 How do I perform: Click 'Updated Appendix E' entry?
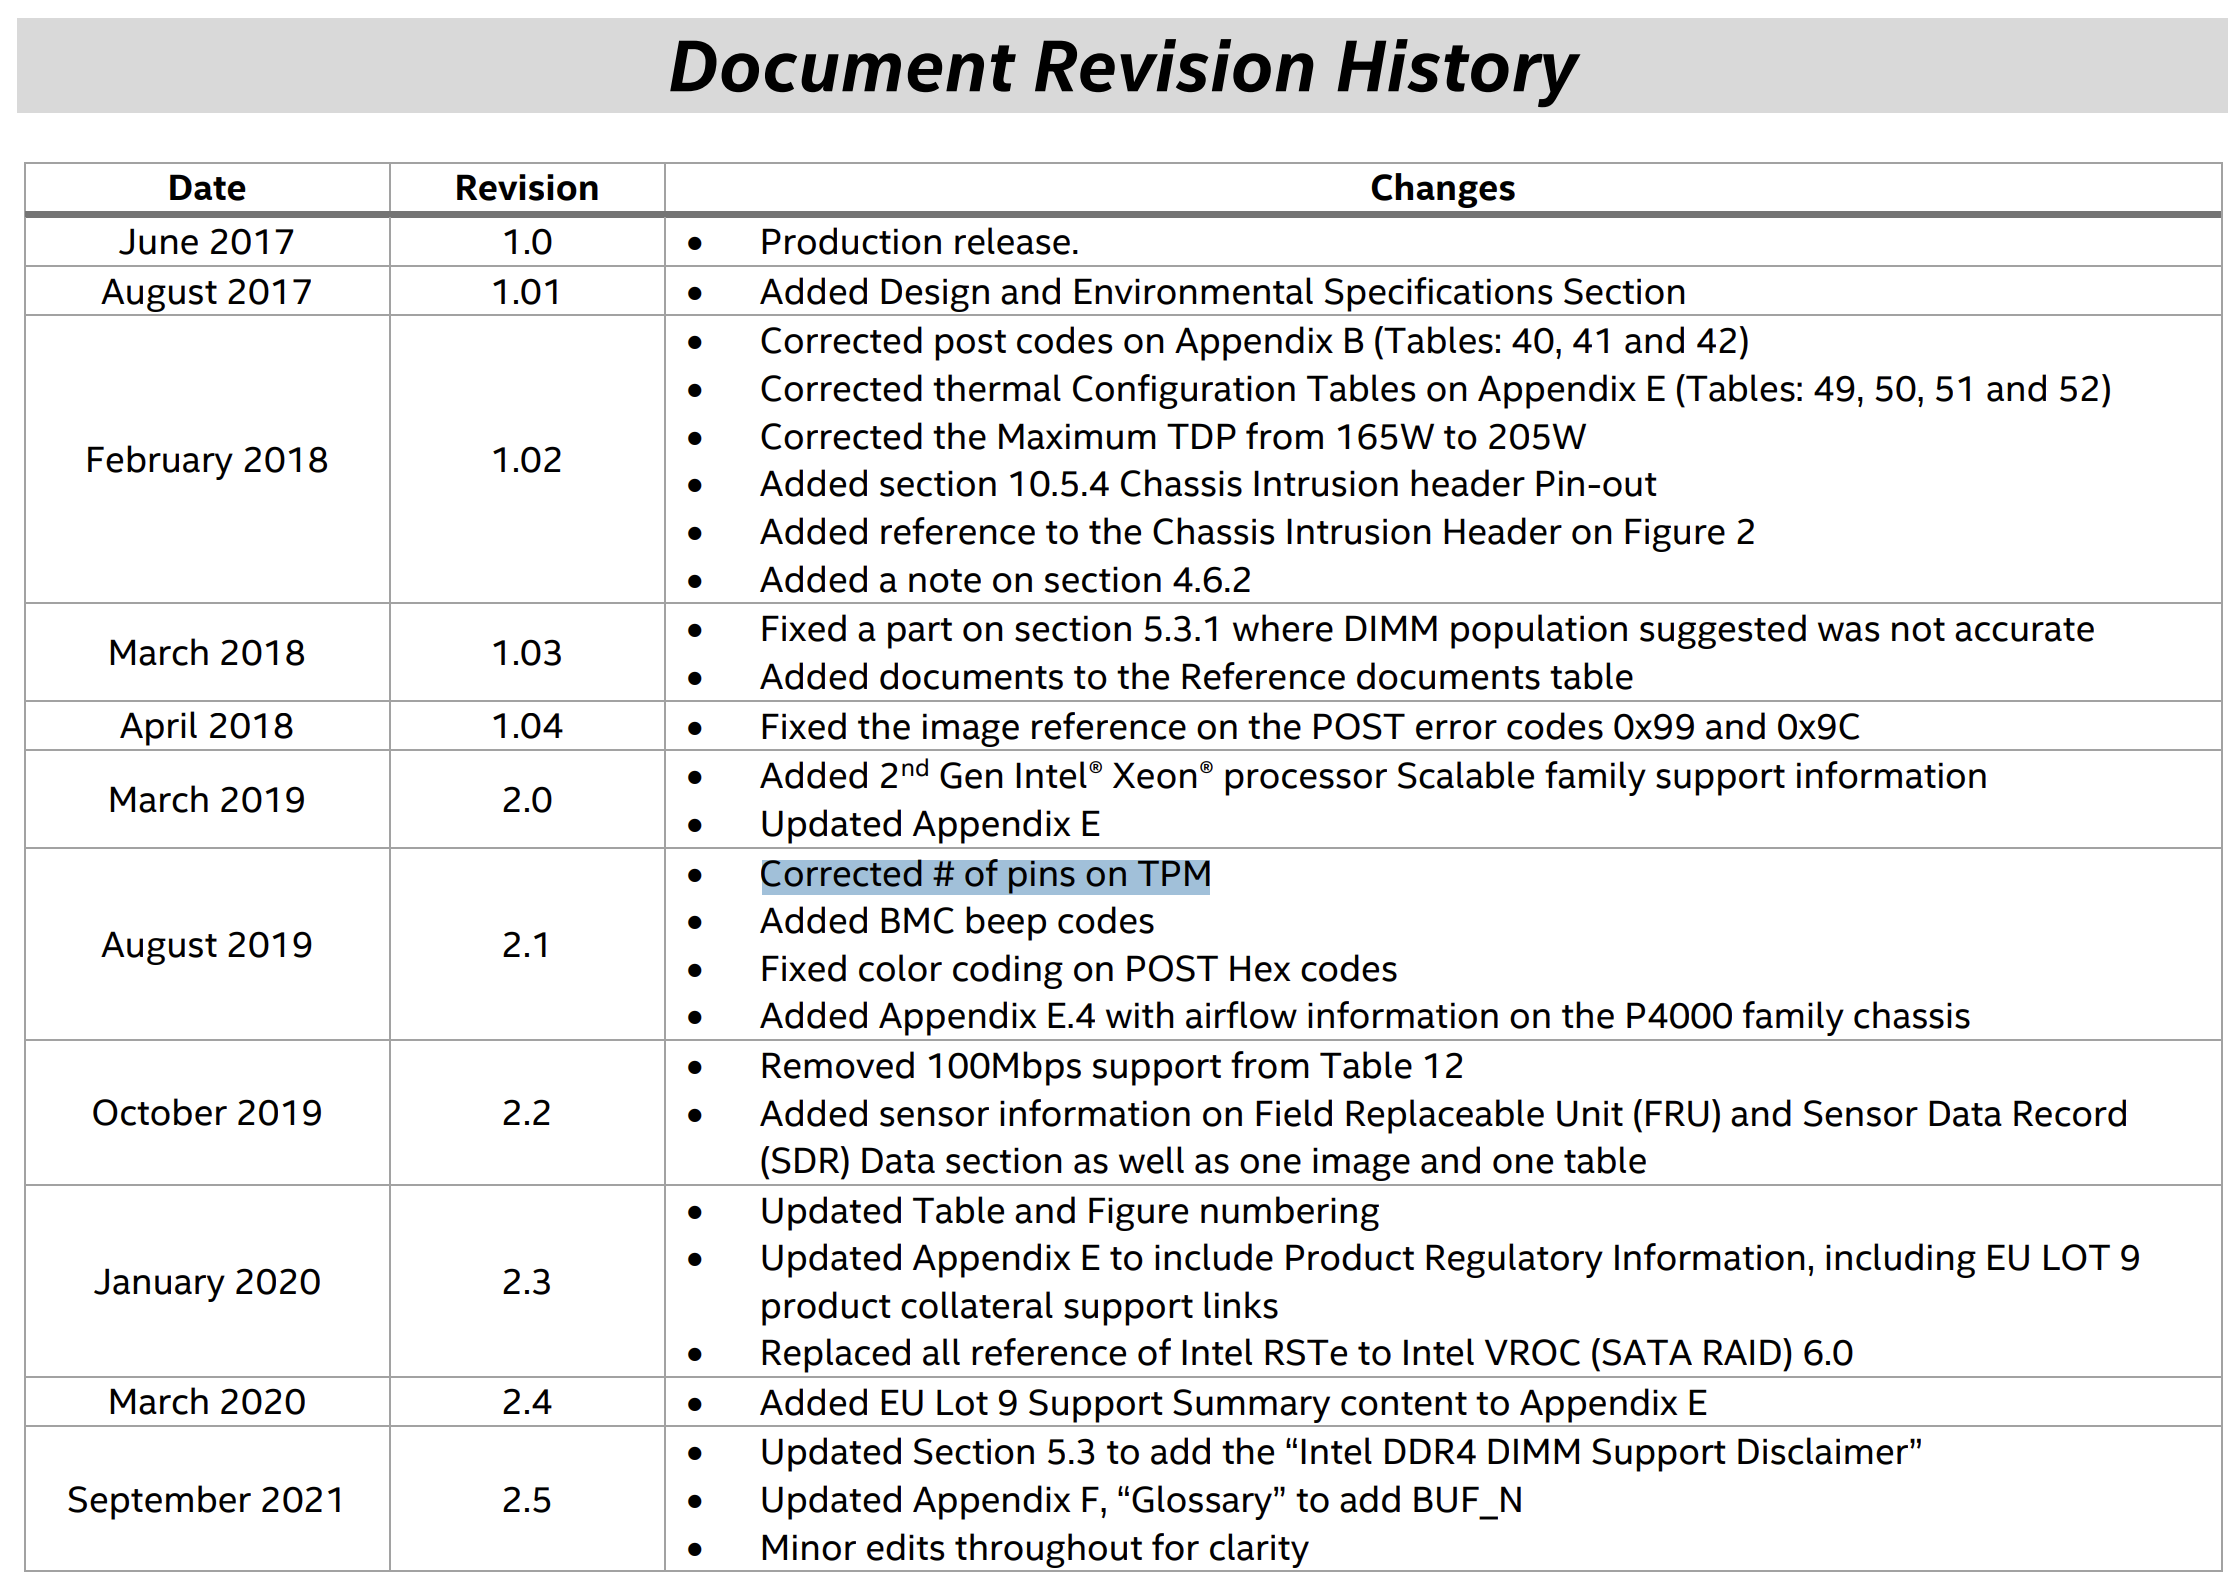click(930, 824)
